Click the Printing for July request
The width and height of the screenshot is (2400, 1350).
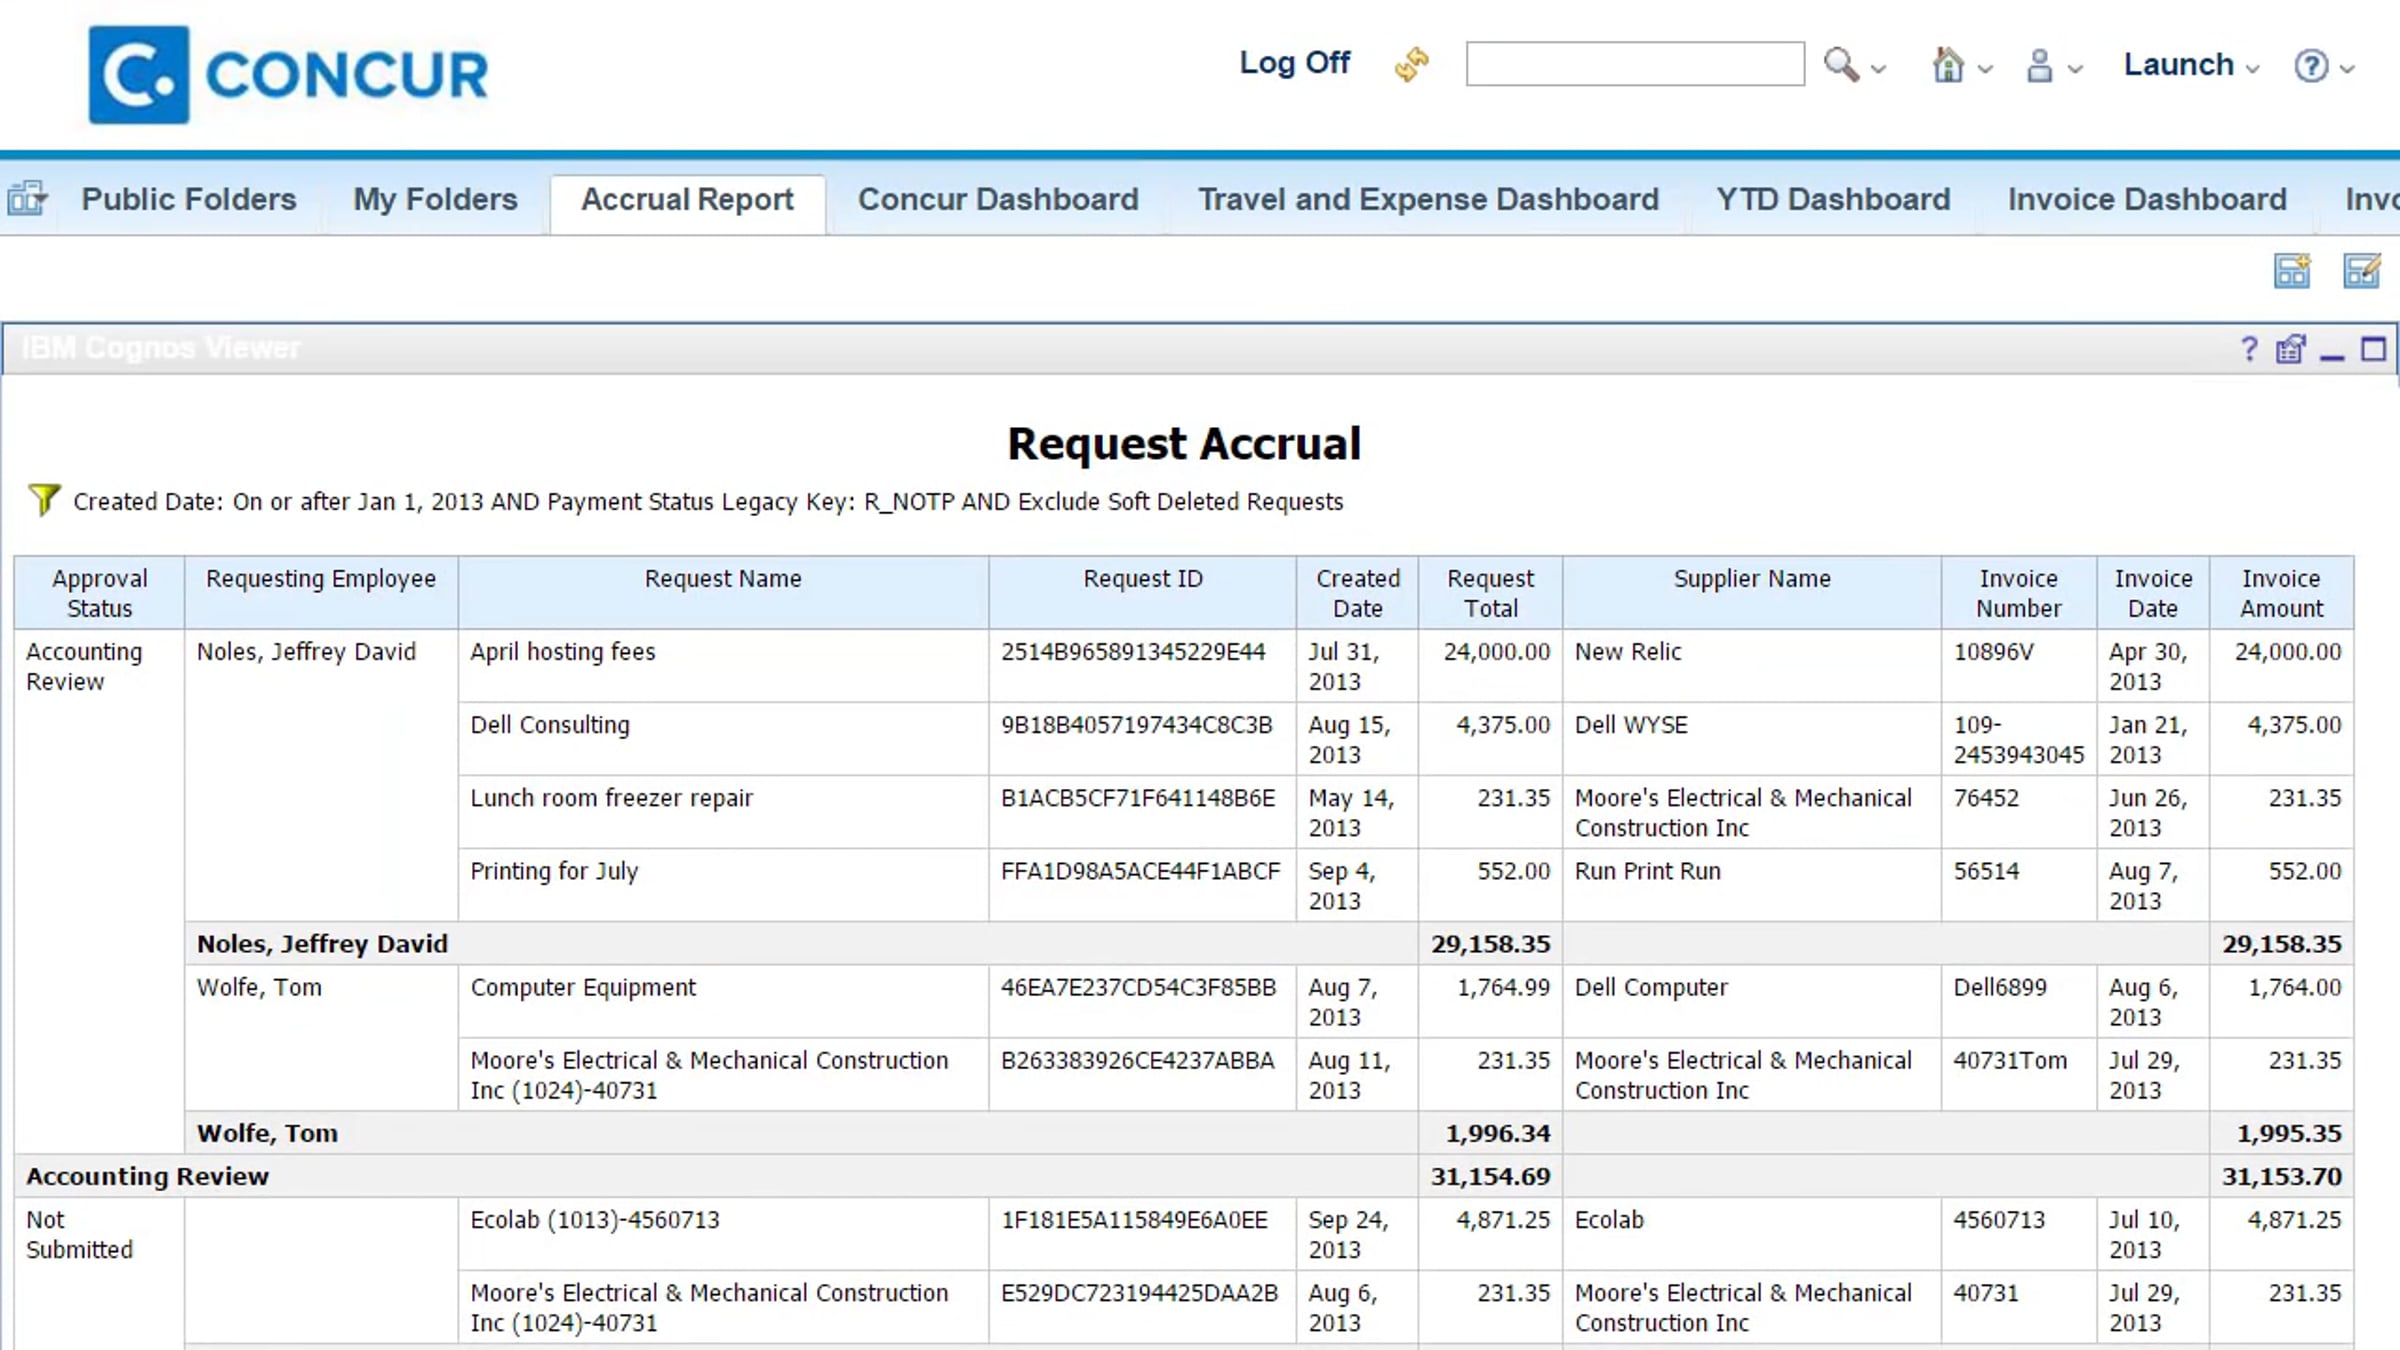point(554,871)
